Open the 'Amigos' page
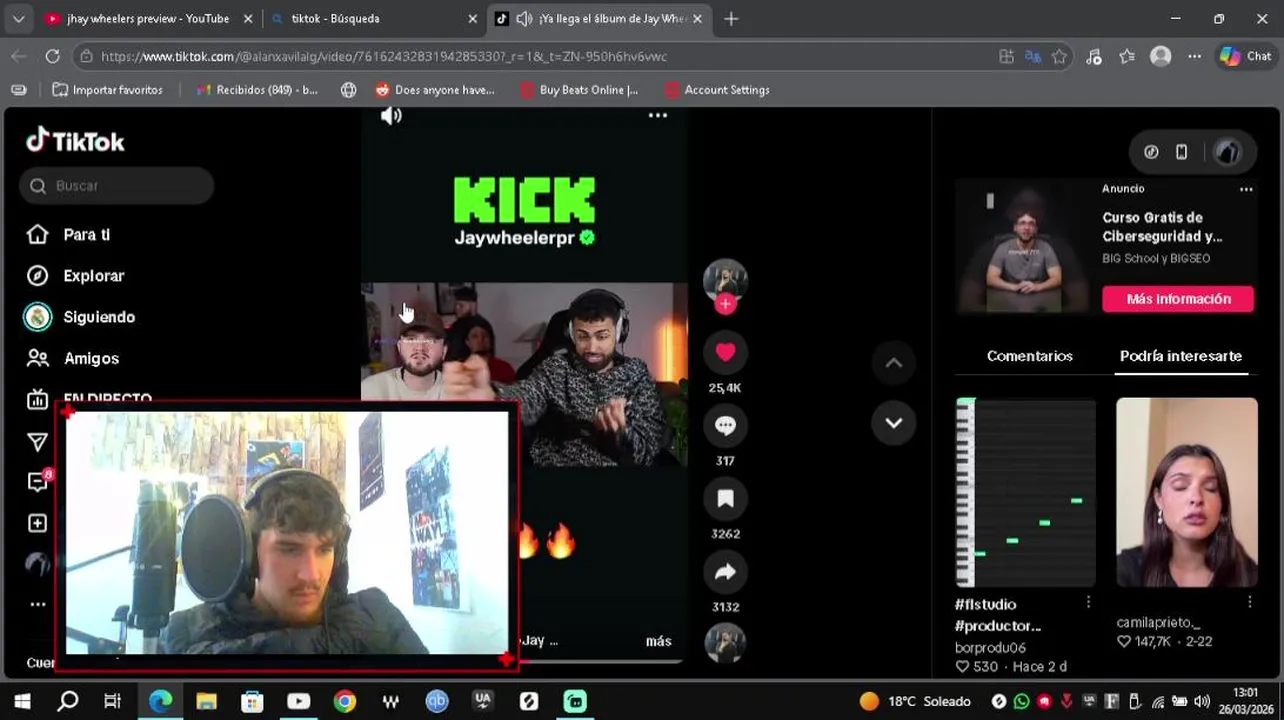The width and height of the screenshot is (1284, 720). click(x=91, y=358)
